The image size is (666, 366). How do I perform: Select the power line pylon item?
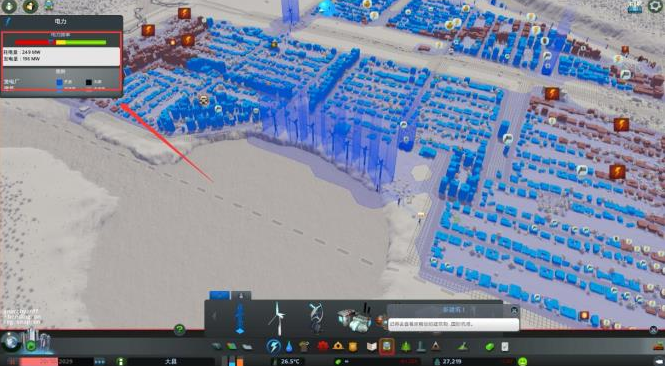(x=240, y=318)
